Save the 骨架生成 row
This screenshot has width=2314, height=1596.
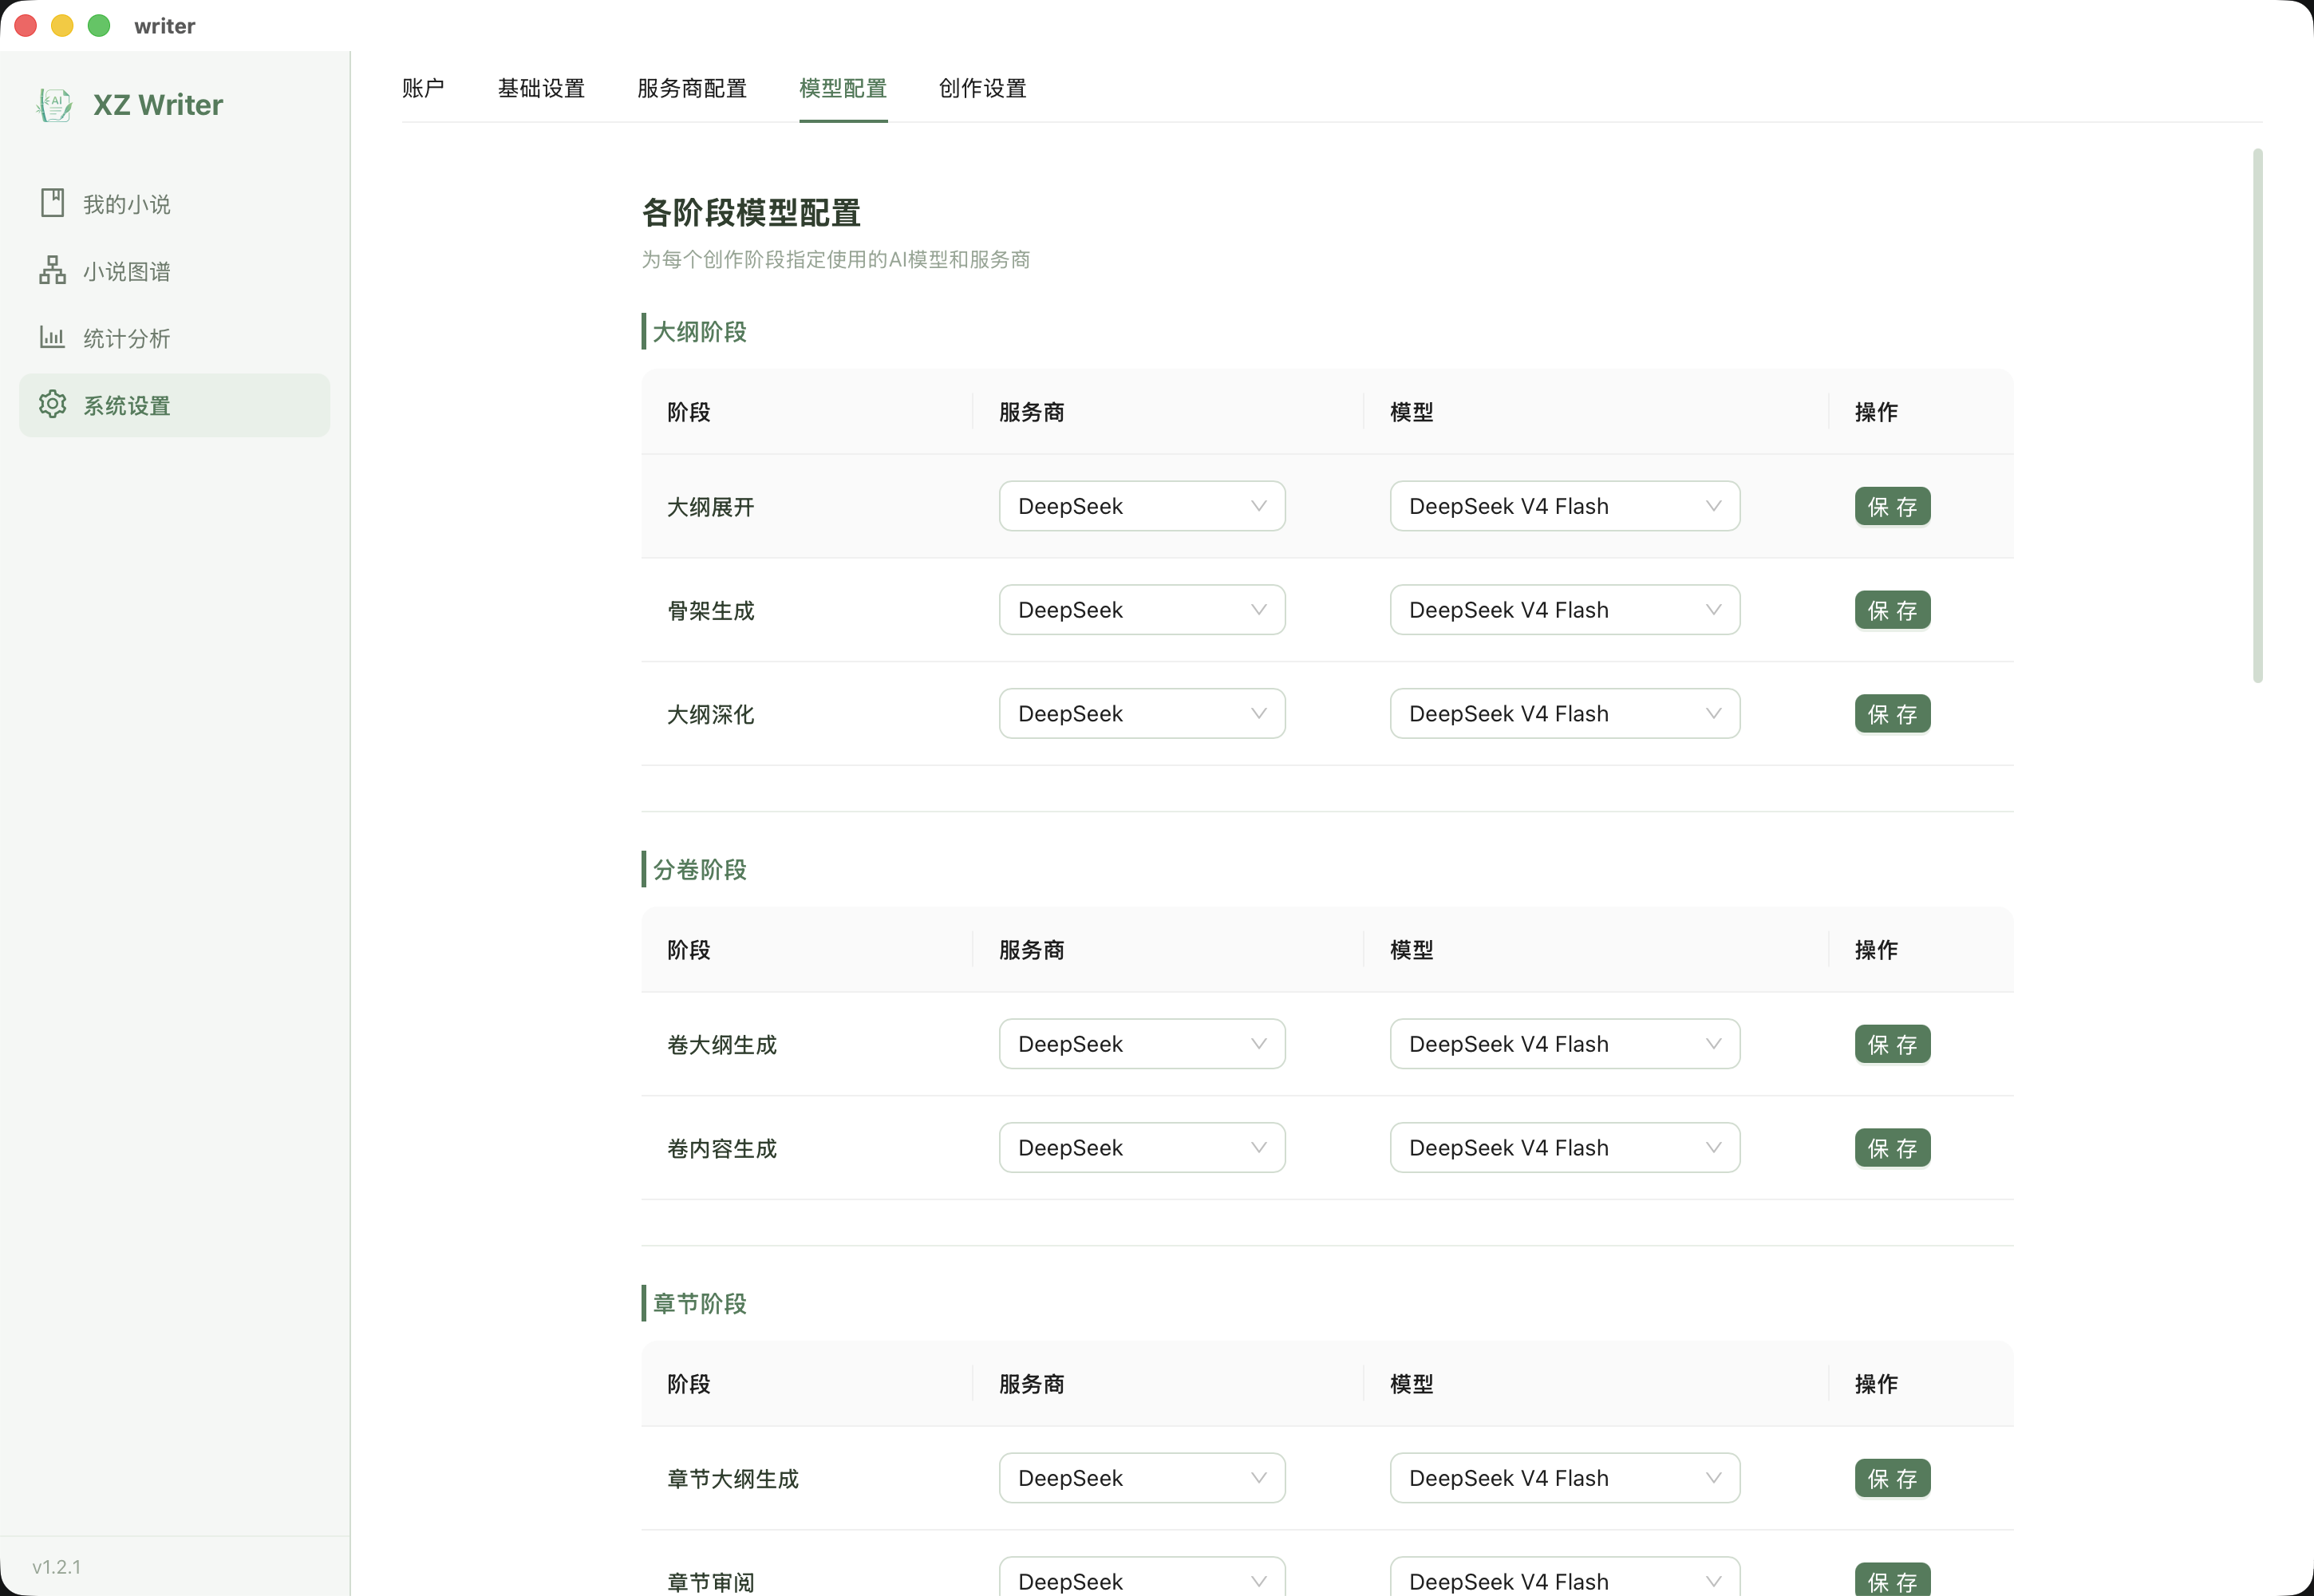pos(1892,611)
